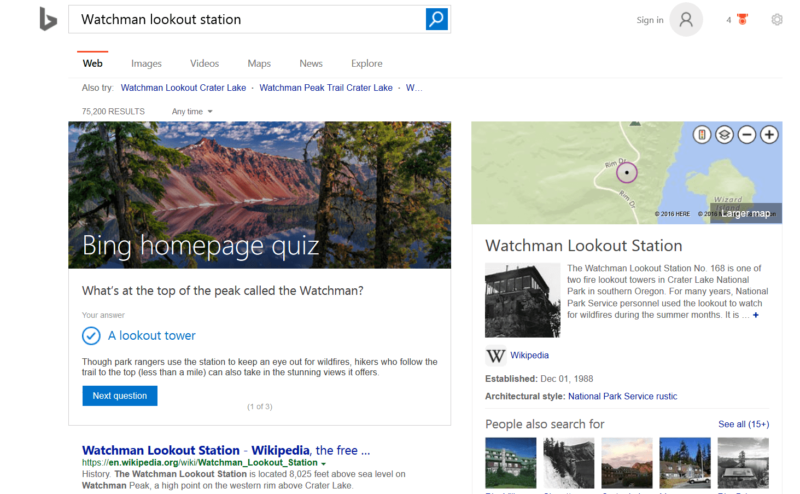800x494 pixels.
Task: Switch to the Explore tab
Action: (x=366, y=63)
